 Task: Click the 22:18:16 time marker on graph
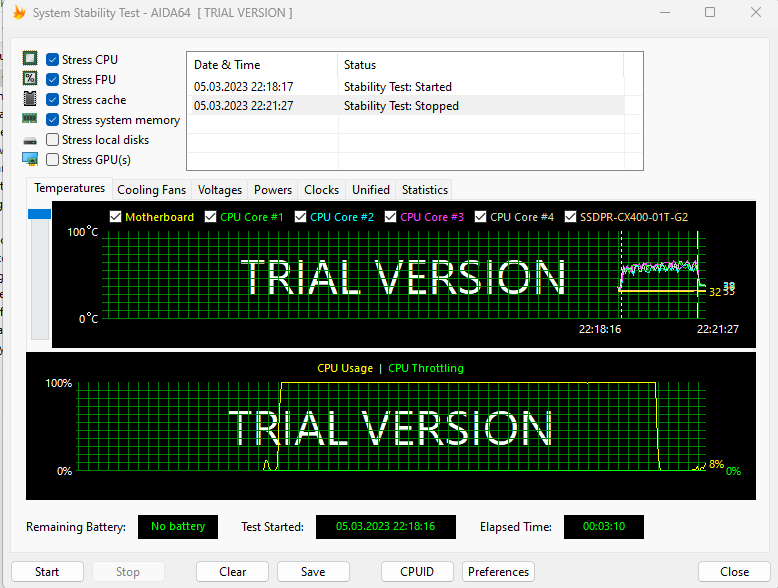(600, 329)
